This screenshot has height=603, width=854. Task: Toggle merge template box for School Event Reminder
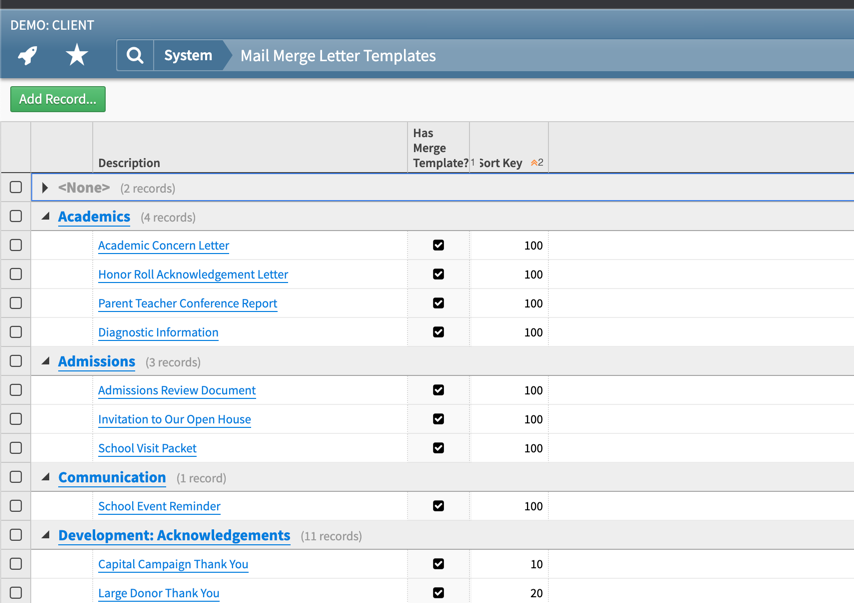click(x=438, y=506)
